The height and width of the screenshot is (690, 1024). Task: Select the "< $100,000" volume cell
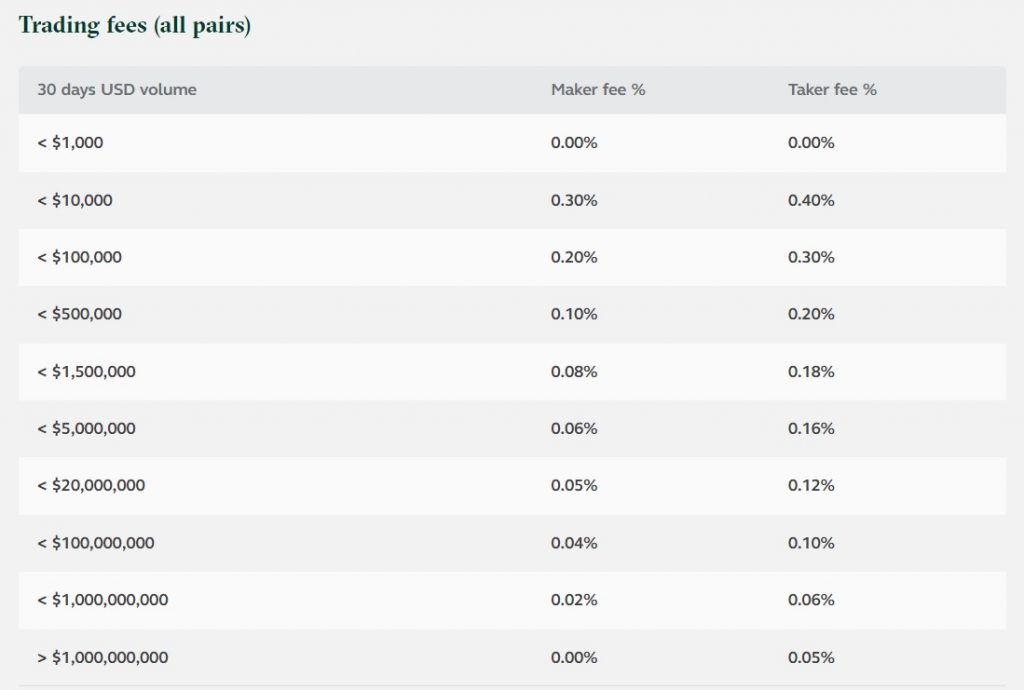pyautogui.click(x=80, y=257)
